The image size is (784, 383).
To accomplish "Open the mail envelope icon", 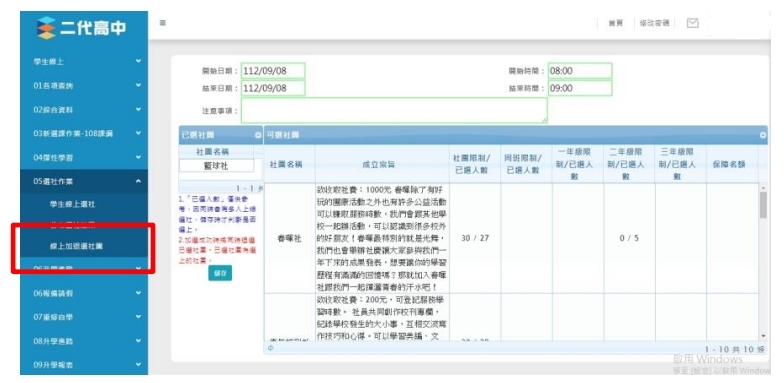I will (x=692, y=23).
